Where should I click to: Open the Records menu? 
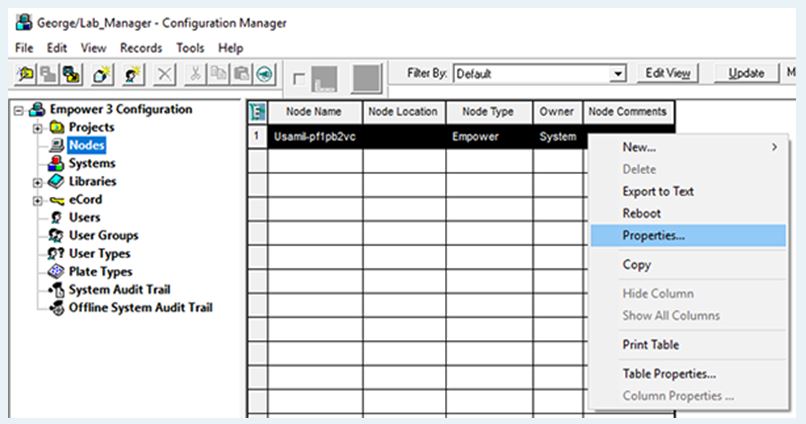click(x=141, y=48)
